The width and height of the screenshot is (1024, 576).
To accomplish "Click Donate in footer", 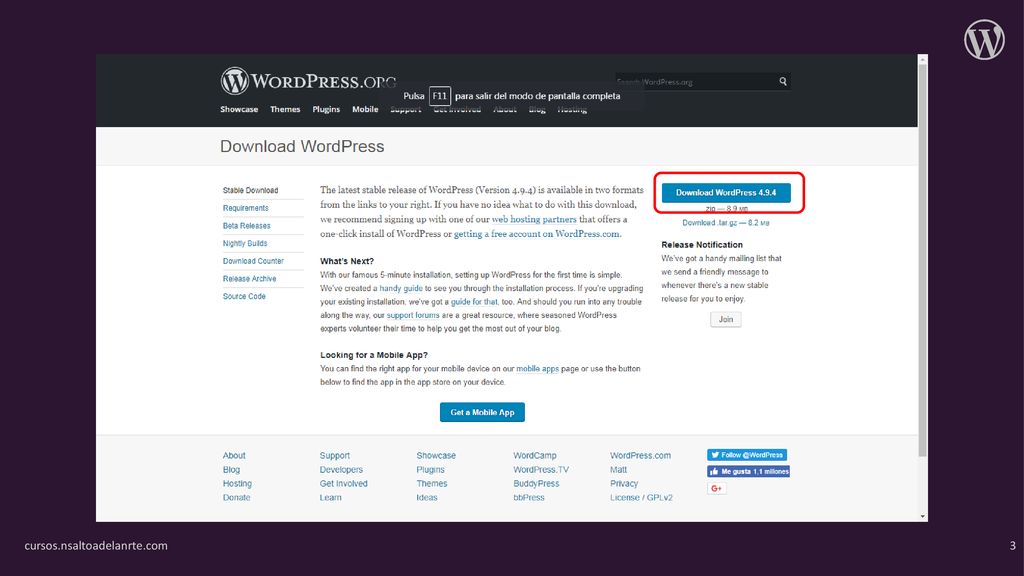I will [x=236, y=497].
